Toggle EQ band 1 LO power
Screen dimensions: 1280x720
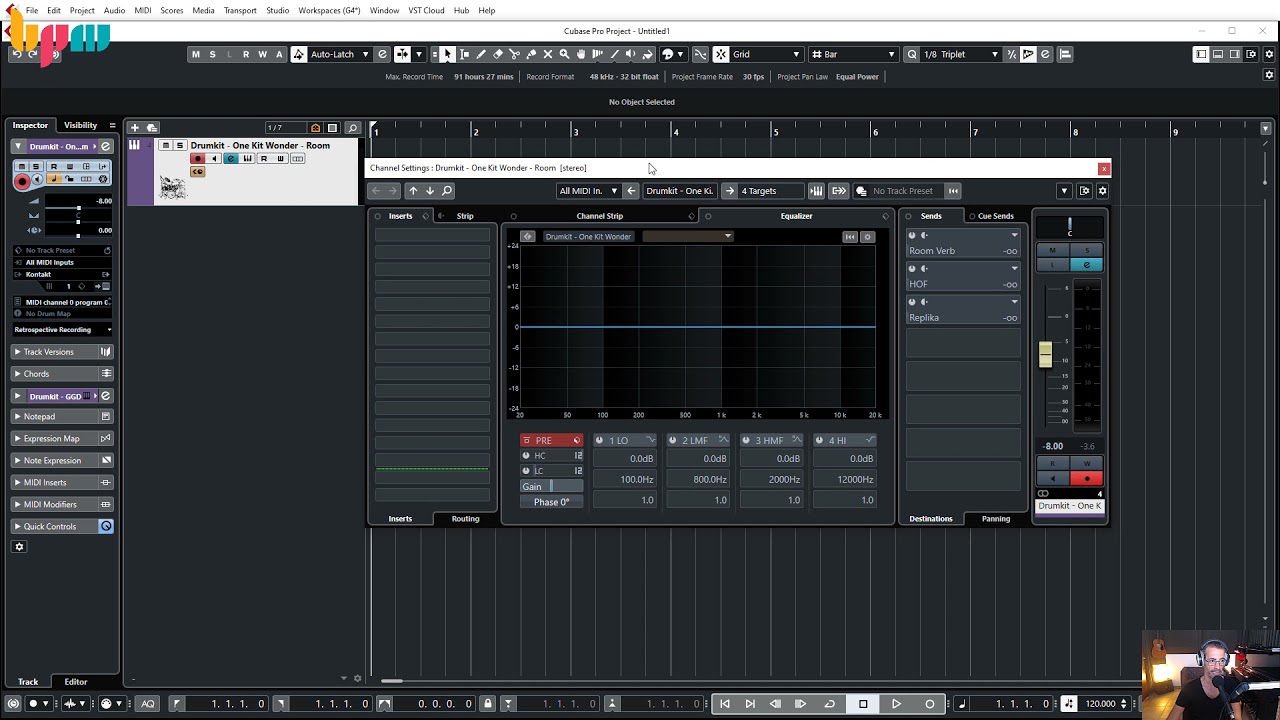600,441
